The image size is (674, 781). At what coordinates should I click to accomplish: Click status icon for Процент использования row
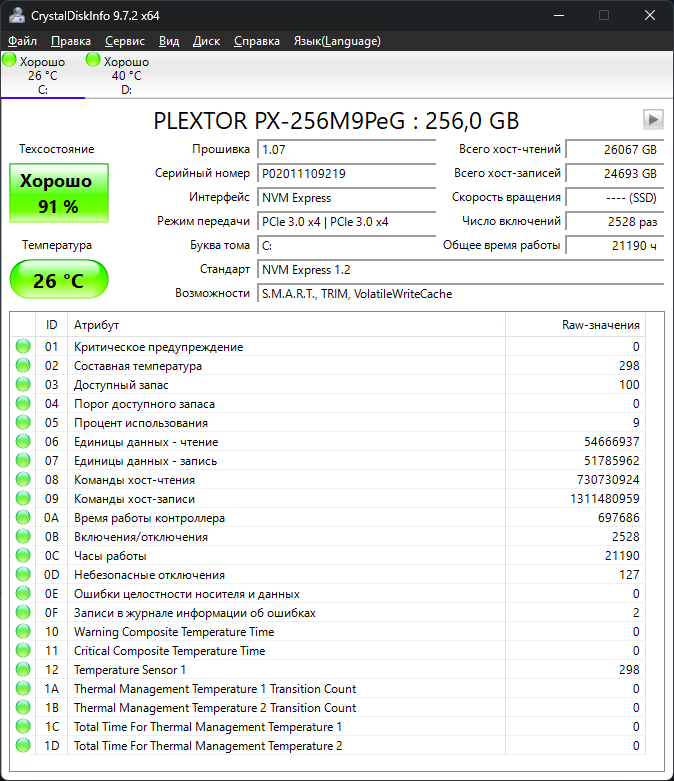pos(23,422)
